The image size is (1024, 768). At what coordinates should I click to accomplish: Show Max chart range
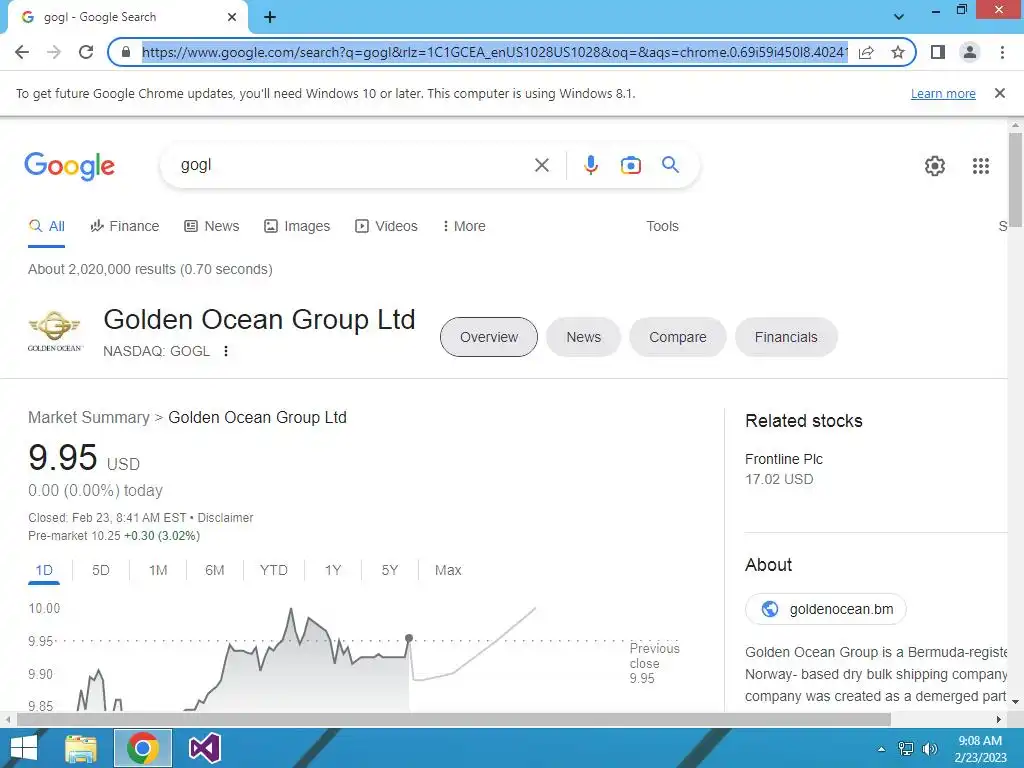pos(448,570)
